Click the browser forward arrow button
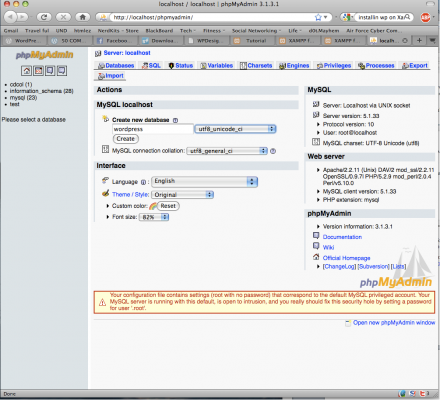This screenshot has width=440, height=400. click(x=22, y=17)
